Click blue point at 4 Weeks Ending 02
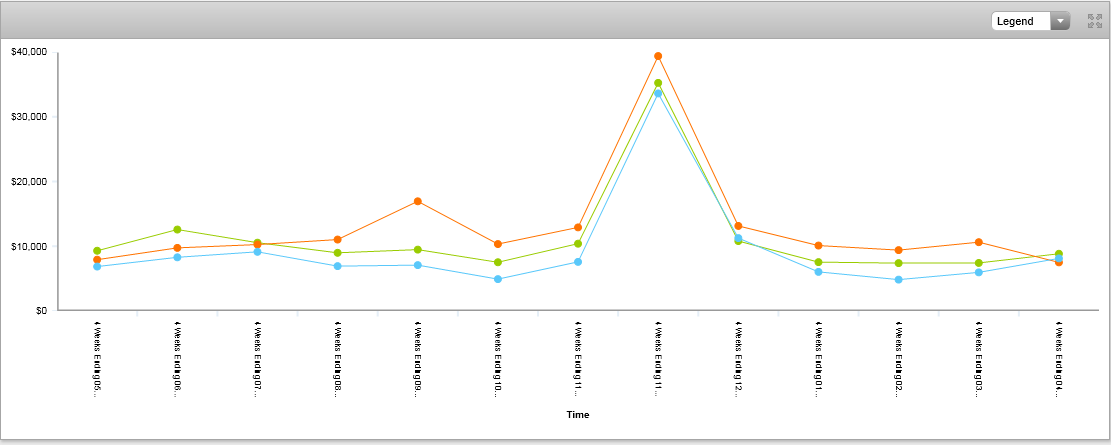 899,280
